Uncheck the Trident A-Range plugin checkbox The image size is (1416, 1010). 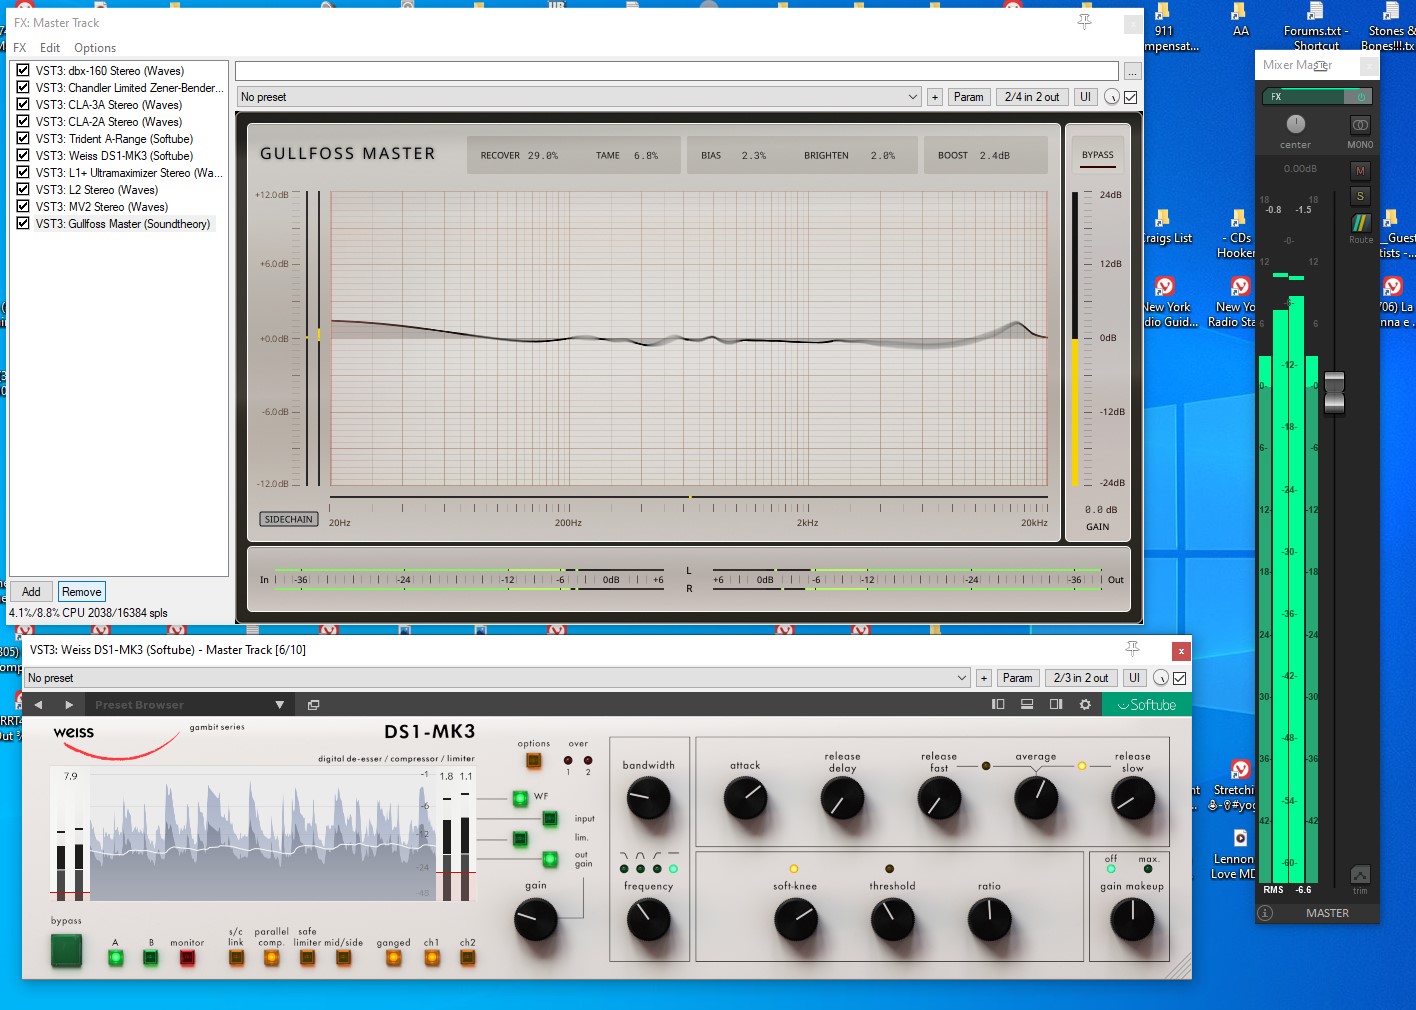pyautogui.click(x=22, y=139)
